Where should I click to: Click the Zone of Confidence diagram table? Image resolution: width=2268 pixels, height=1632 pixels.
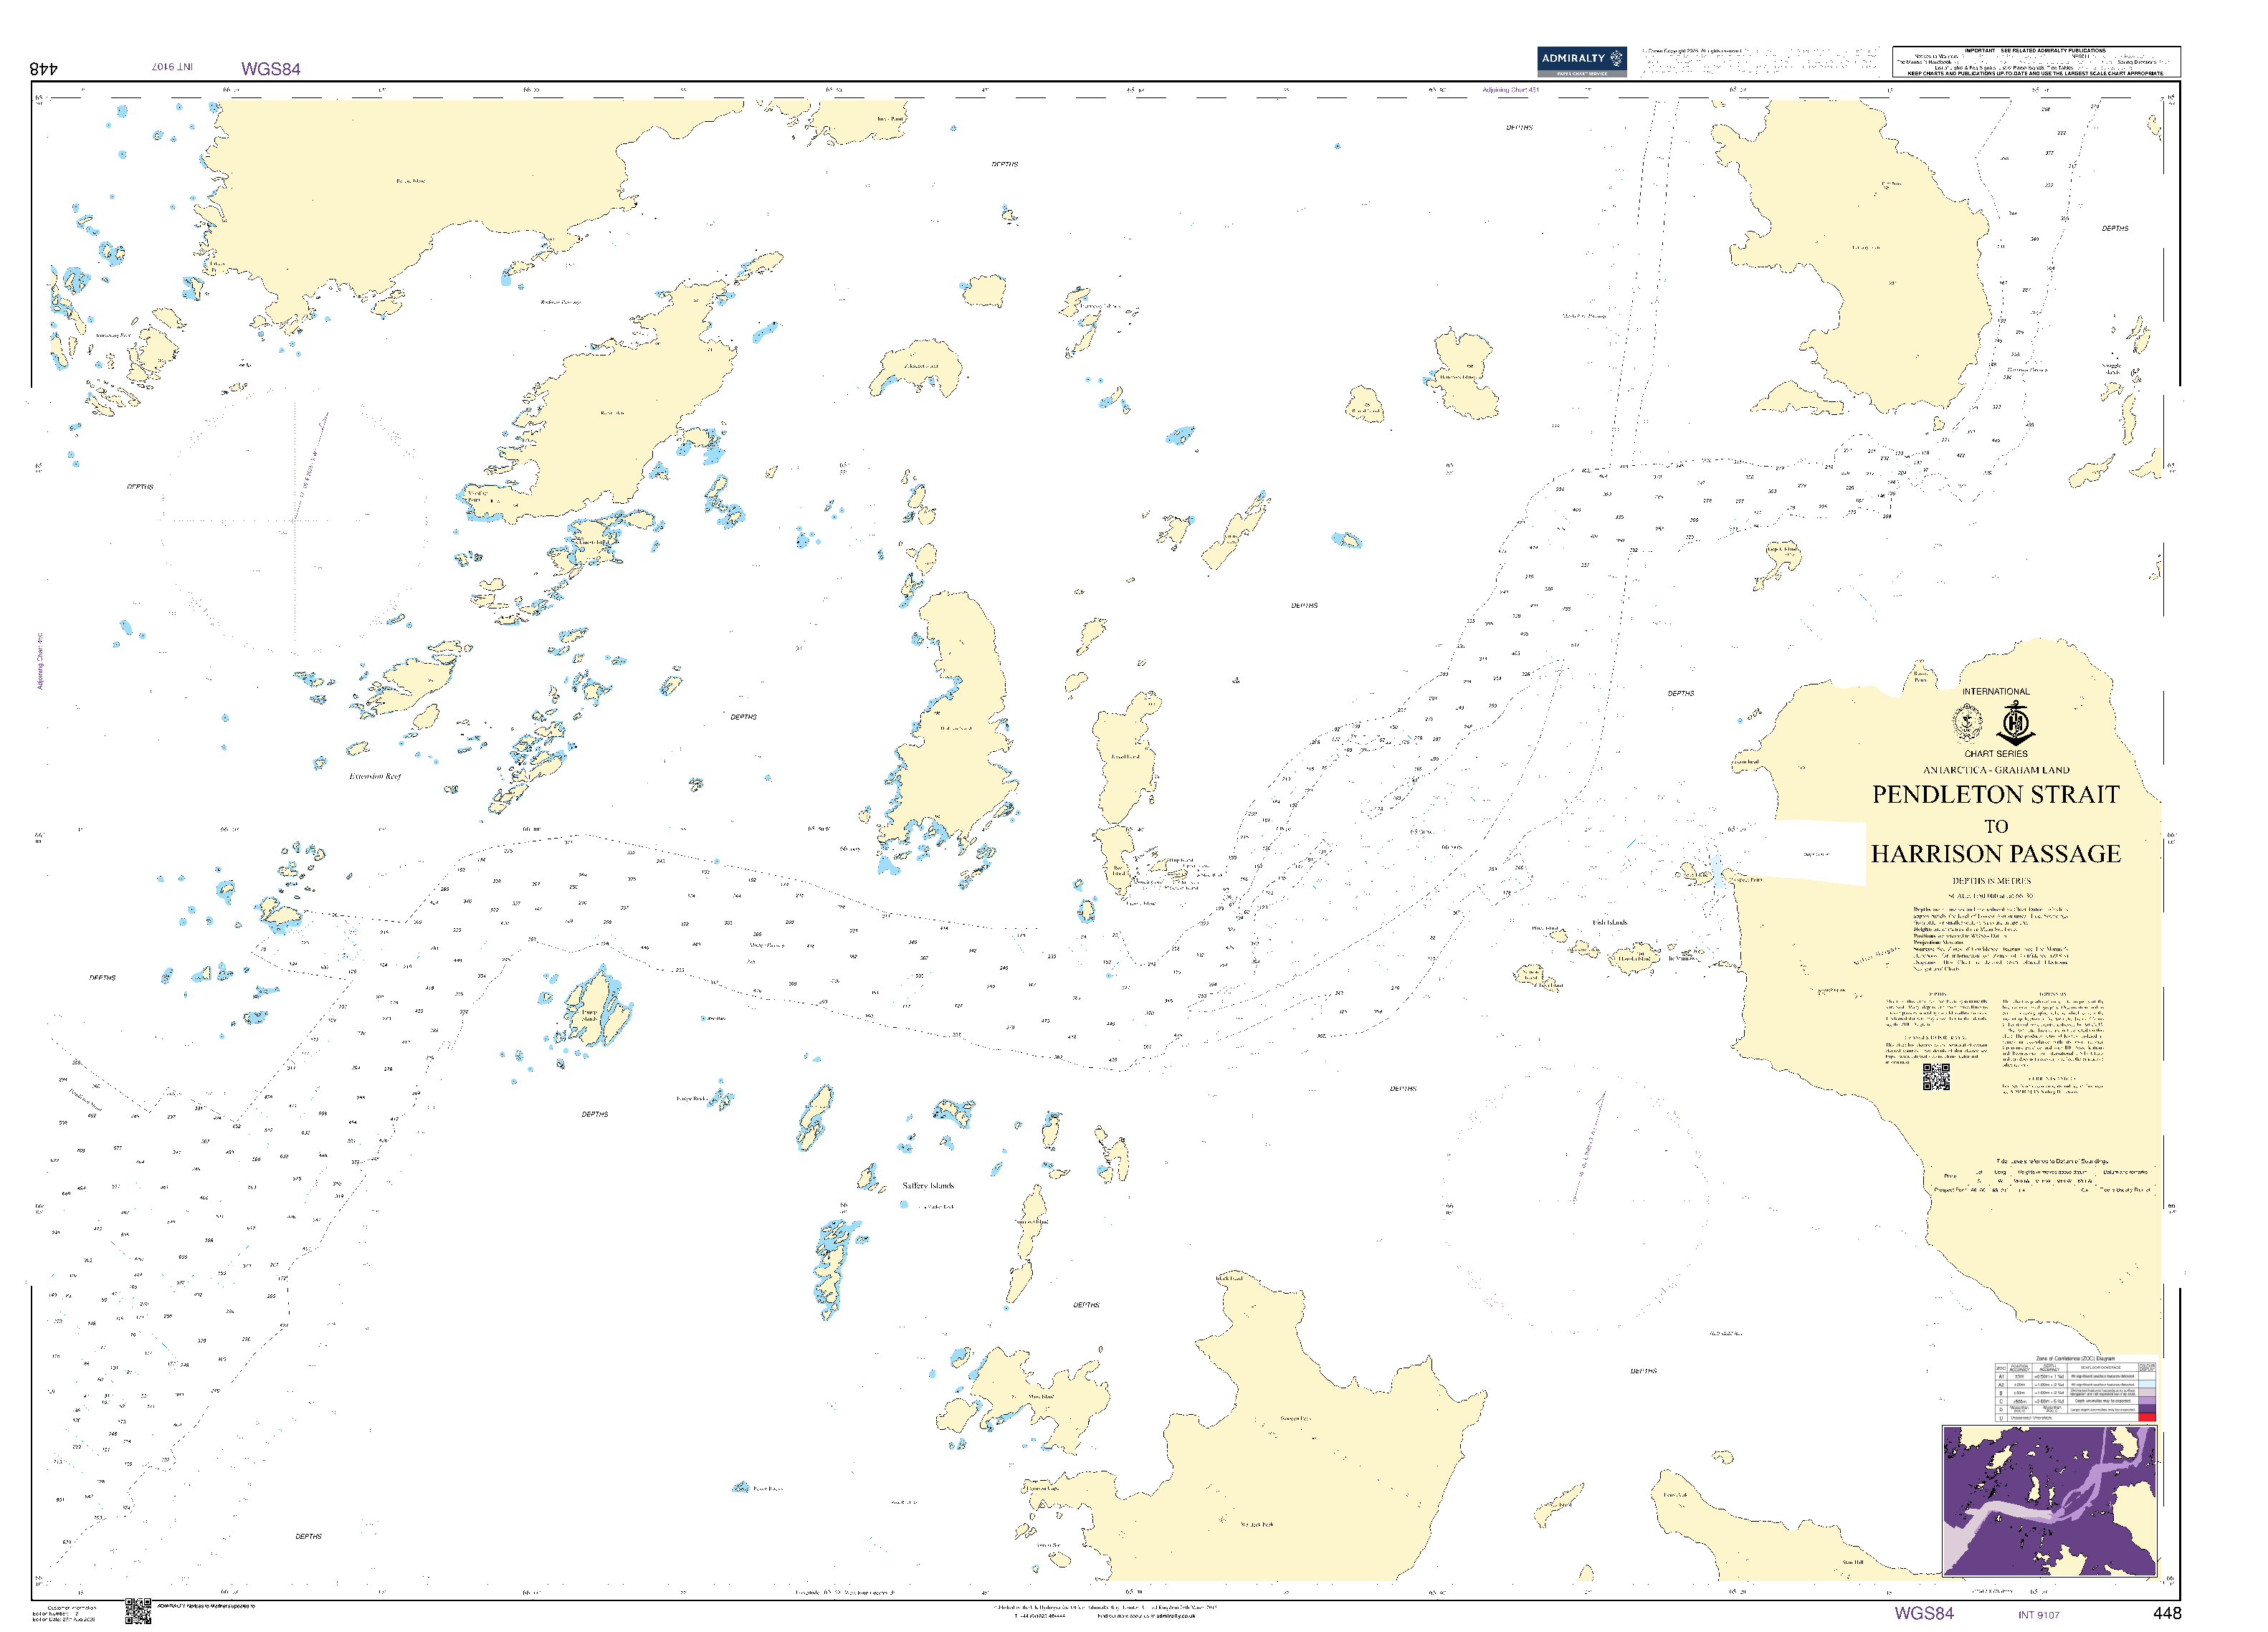point(2076,1391)
